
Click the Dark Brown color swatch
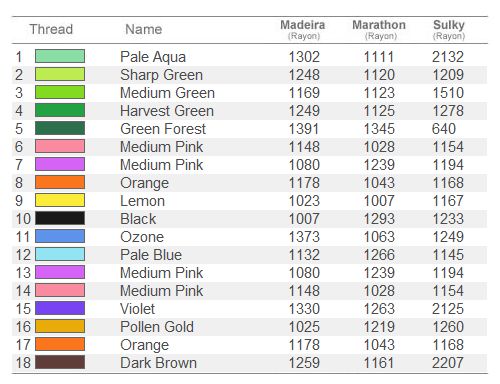coord(60,362)
